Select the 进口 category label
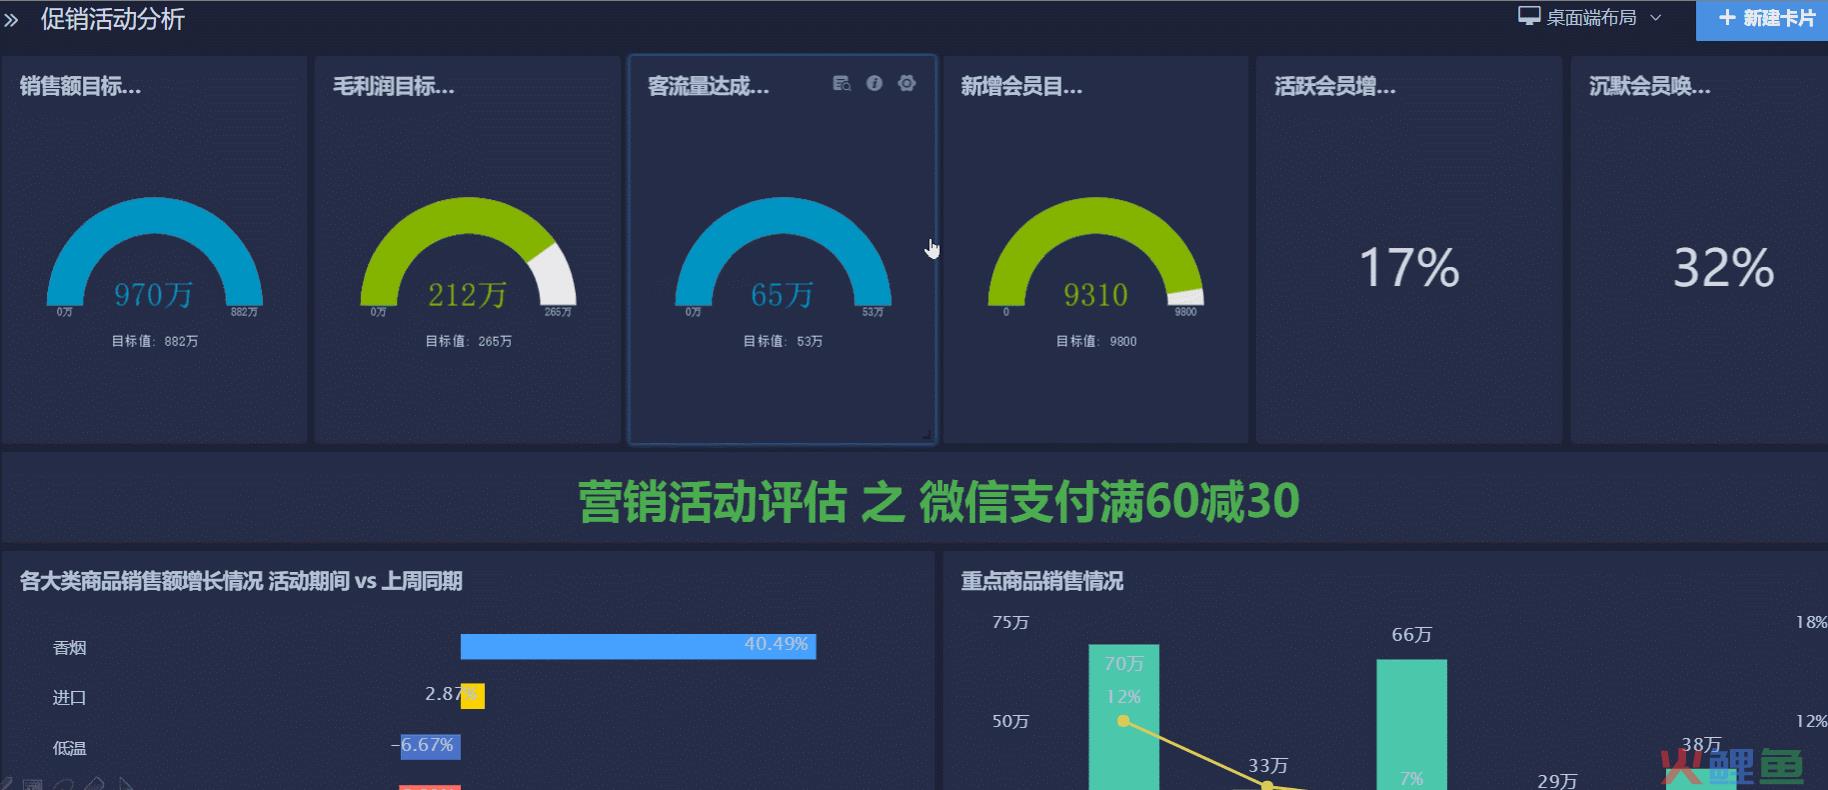Screen dimensions: 1828x790 pyautogui.click(x=69, y=698)
